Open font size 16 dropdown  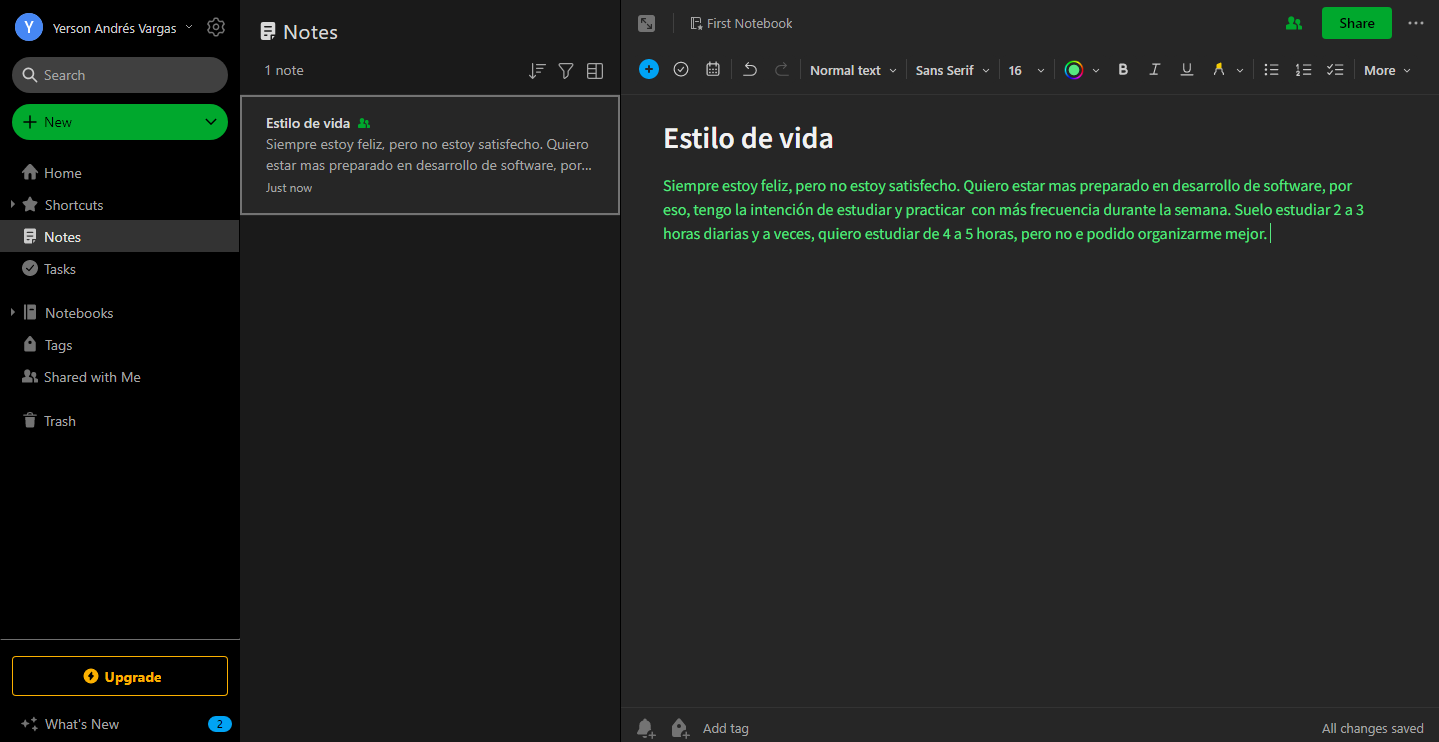[x=1026, y=70]
